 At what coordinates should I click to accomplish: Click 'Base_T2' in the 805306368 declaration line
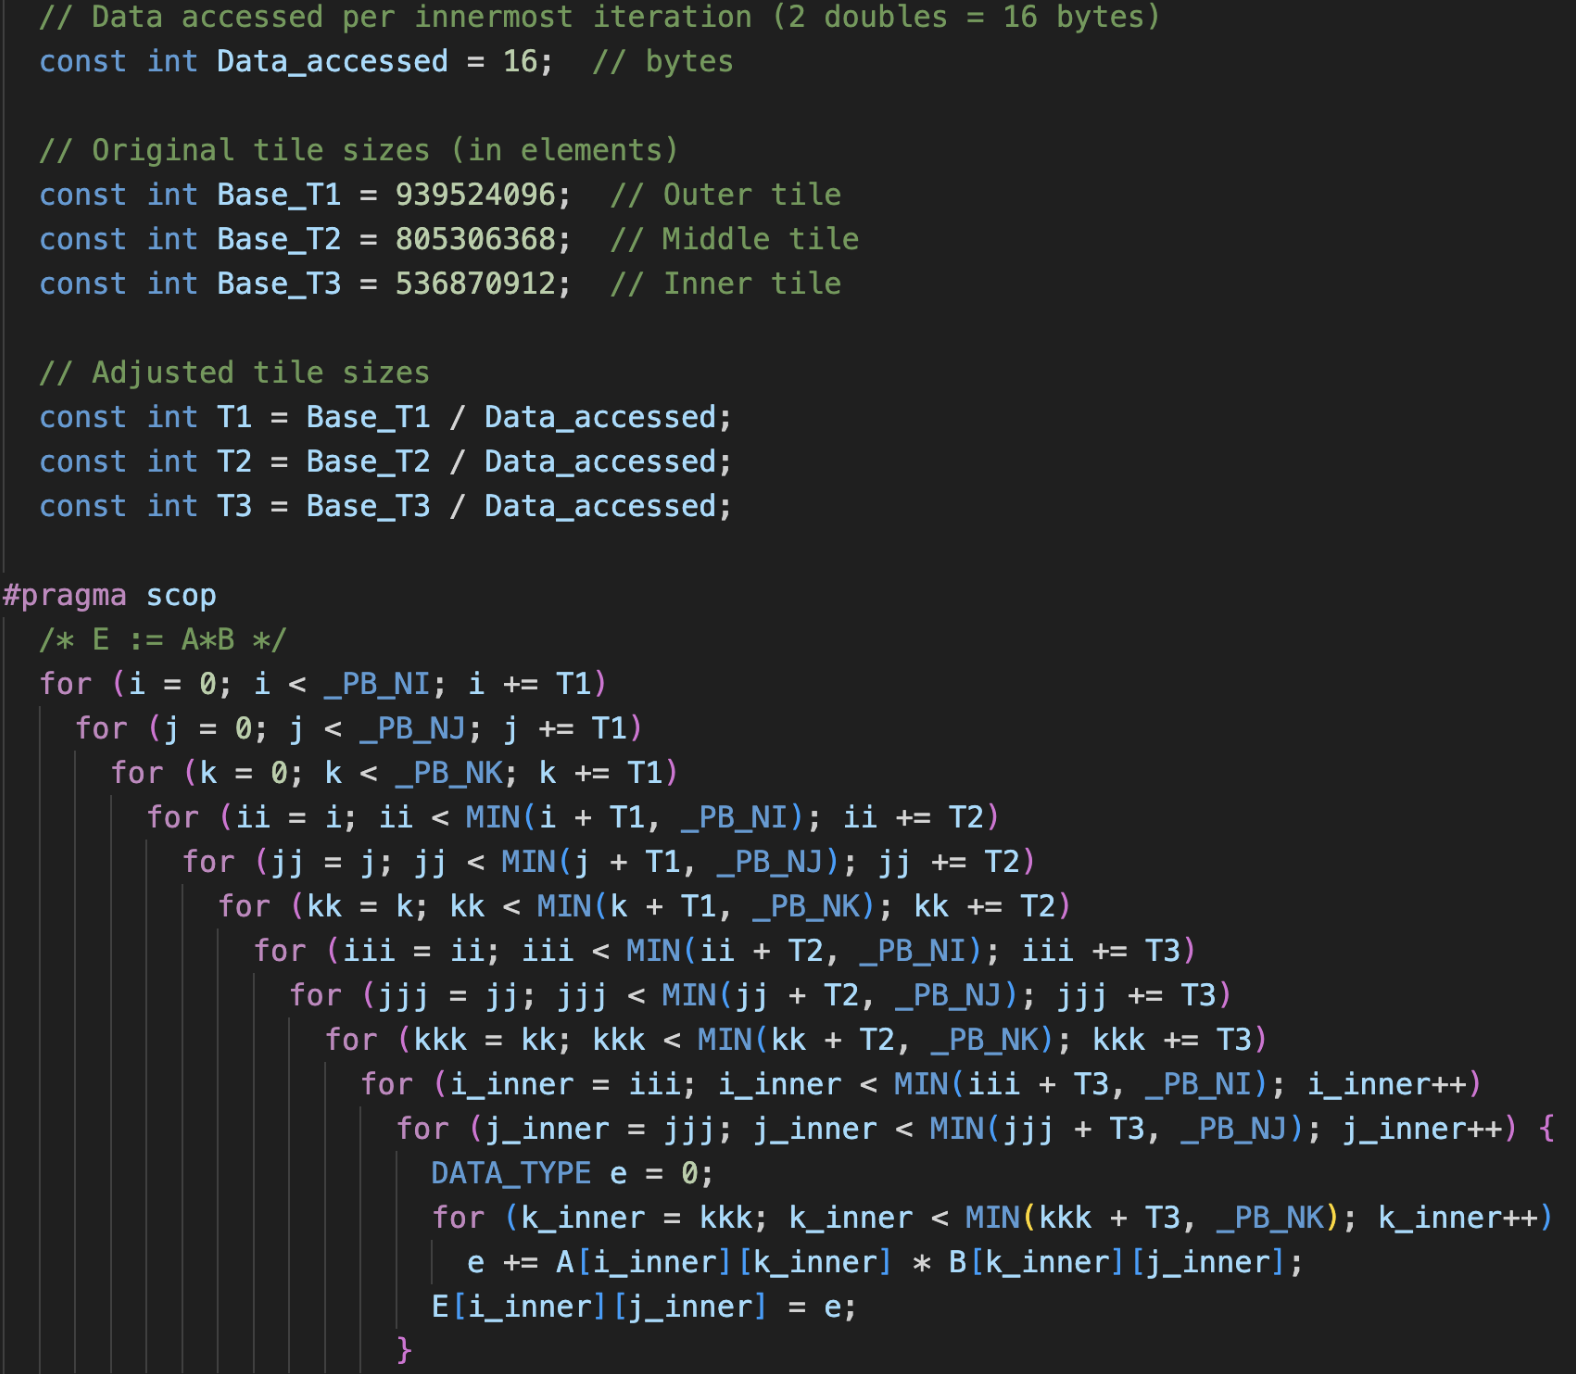pyautogui.click(x=279, y=239)
